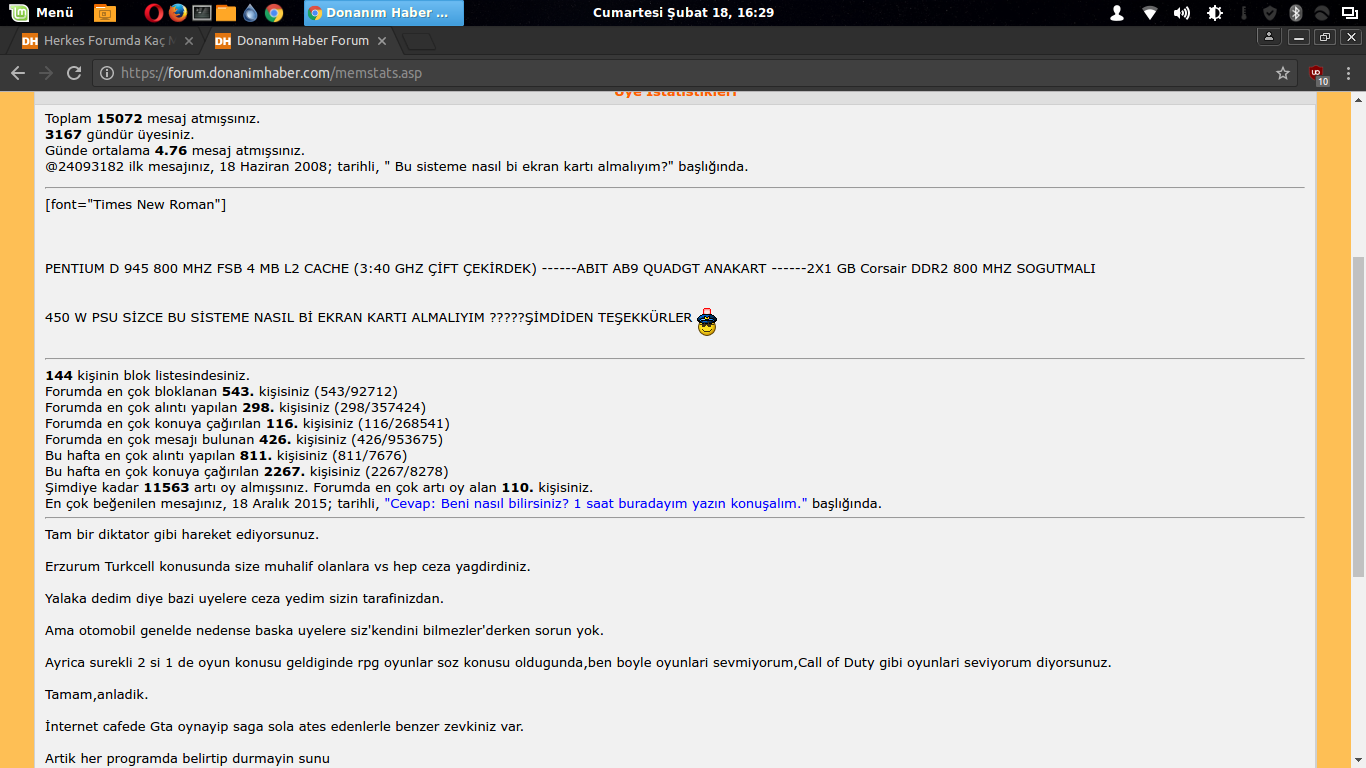Screen dimensions: 1366x768
Task: Click '144 kişinin blok listesindesiniz' line
Action: [147, 375]
